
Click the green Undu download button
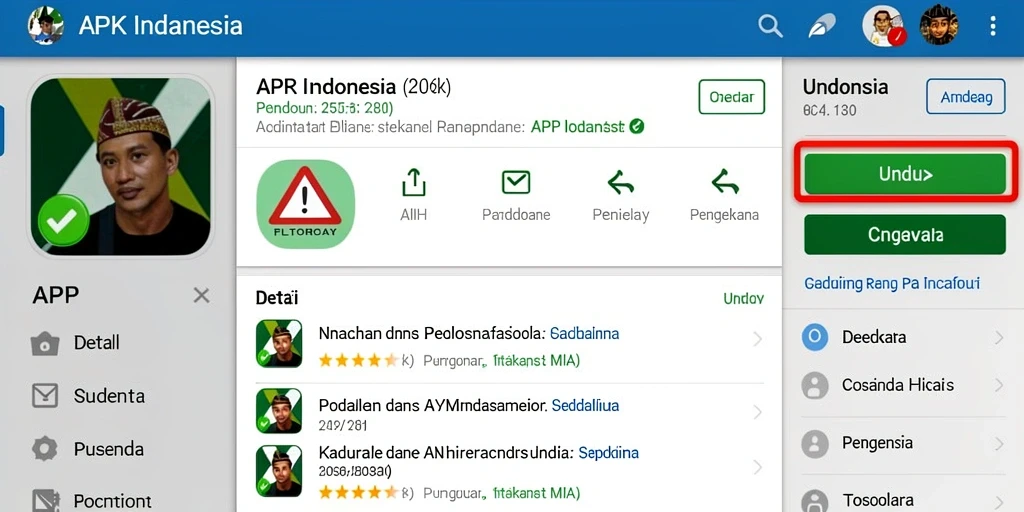click(904, 174)
